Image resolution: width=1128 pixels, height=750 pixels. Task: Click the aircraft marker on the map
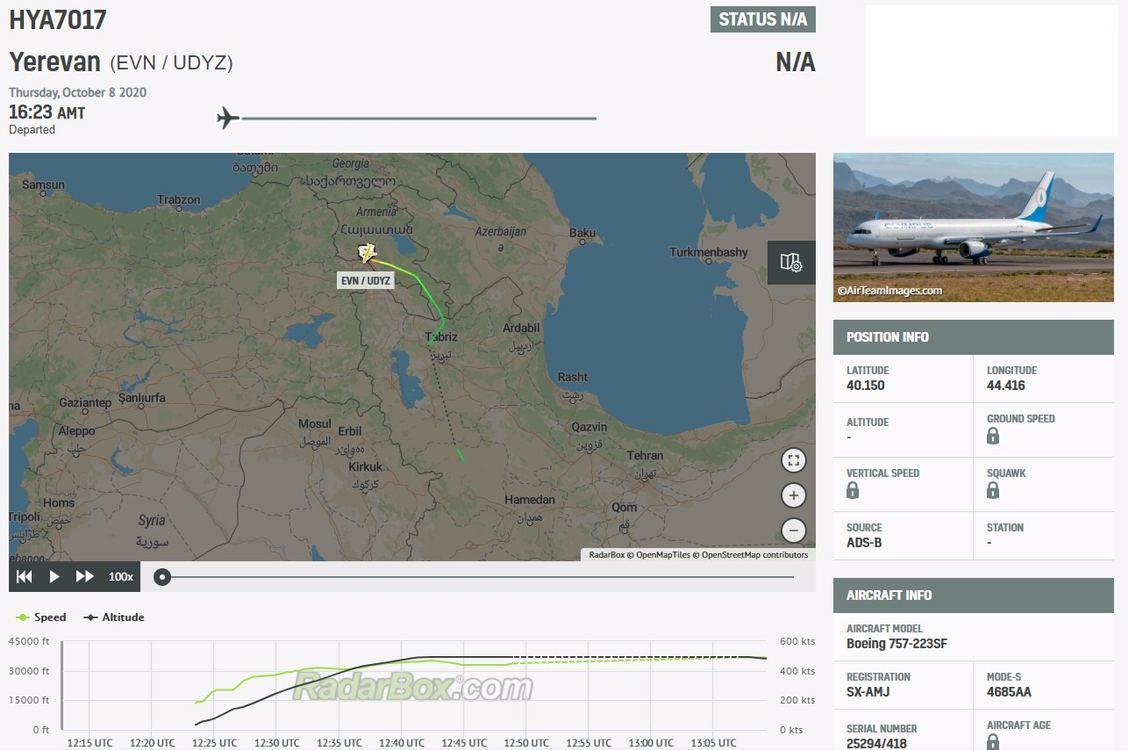[x=367, y=254]
